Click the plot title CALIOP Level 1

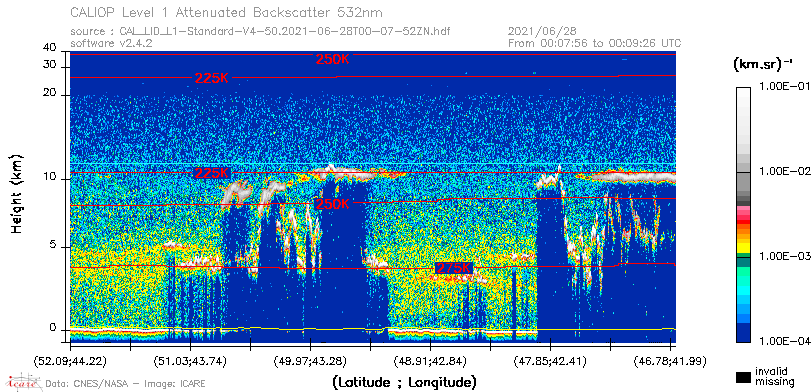pyautogui.click(x=227, y=12)
